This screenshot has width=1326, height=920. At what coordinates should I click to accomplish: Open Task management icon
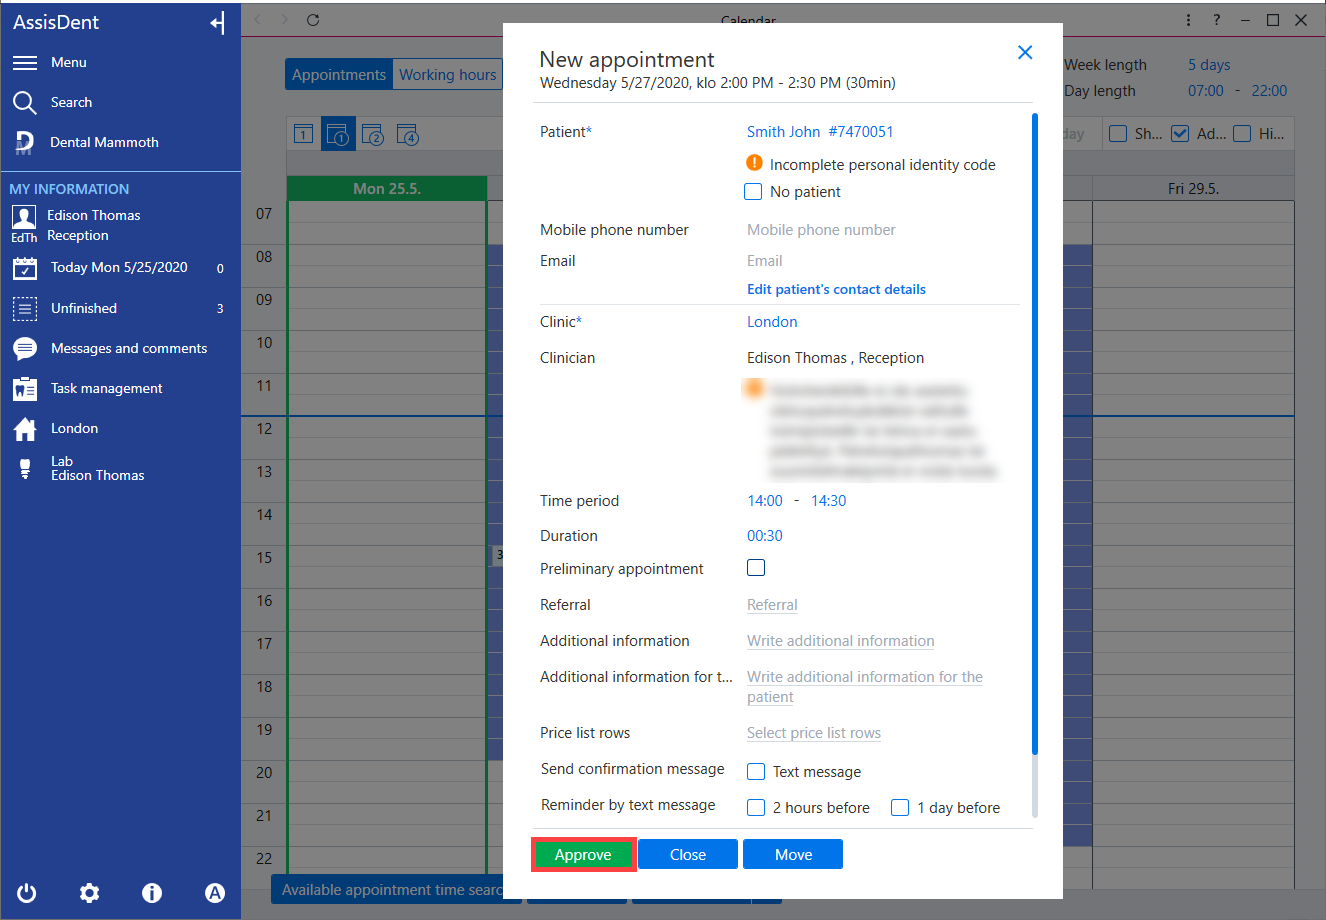(25, 389)
